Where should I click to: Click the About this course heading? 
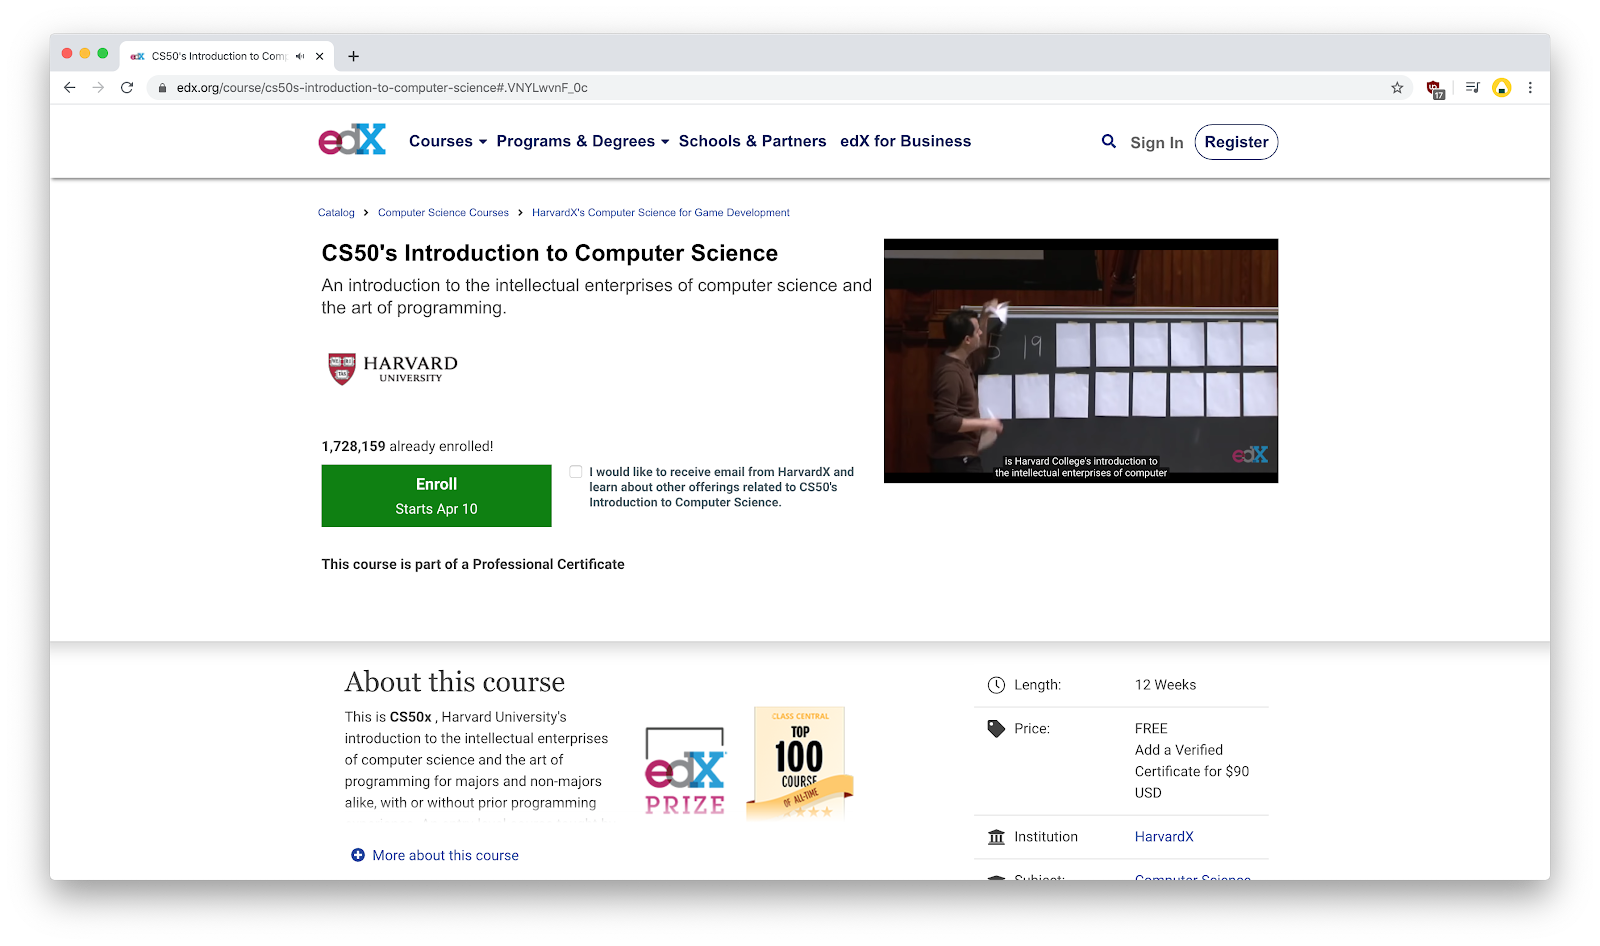click(x=455, y=682)
